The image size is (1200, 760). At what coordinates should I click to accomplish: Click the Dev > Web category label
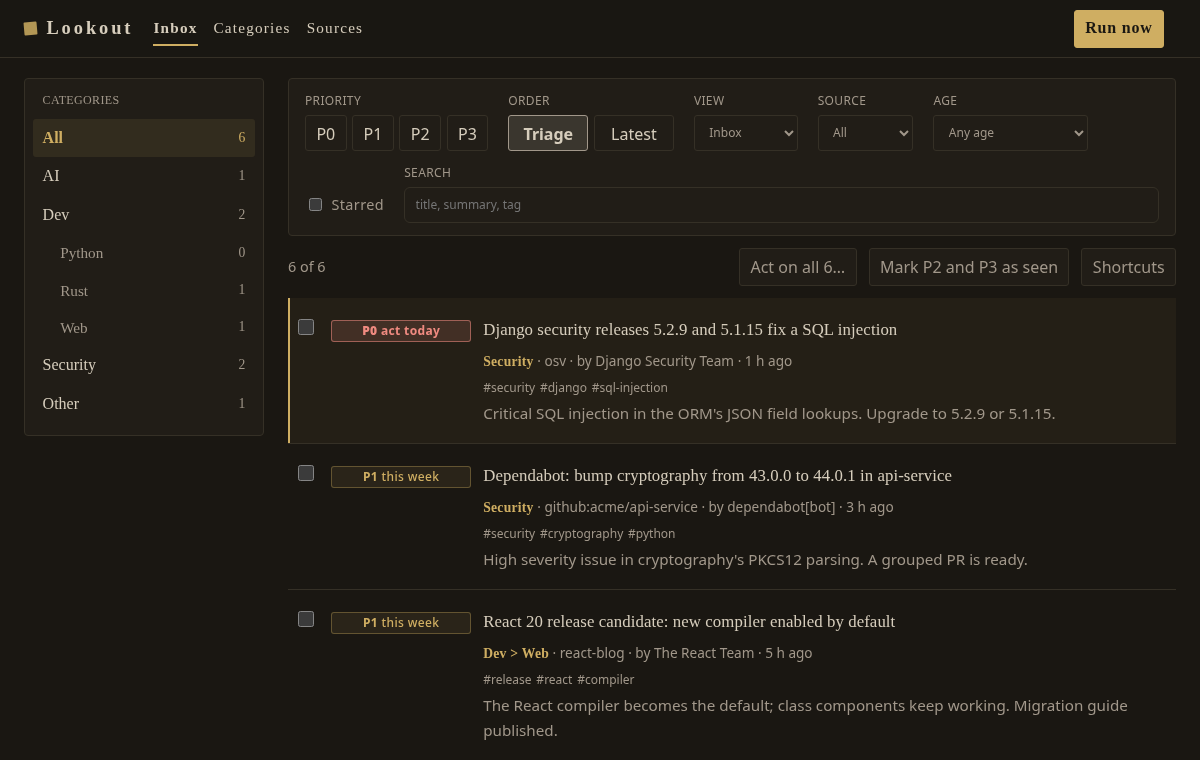tap(516, 653)
